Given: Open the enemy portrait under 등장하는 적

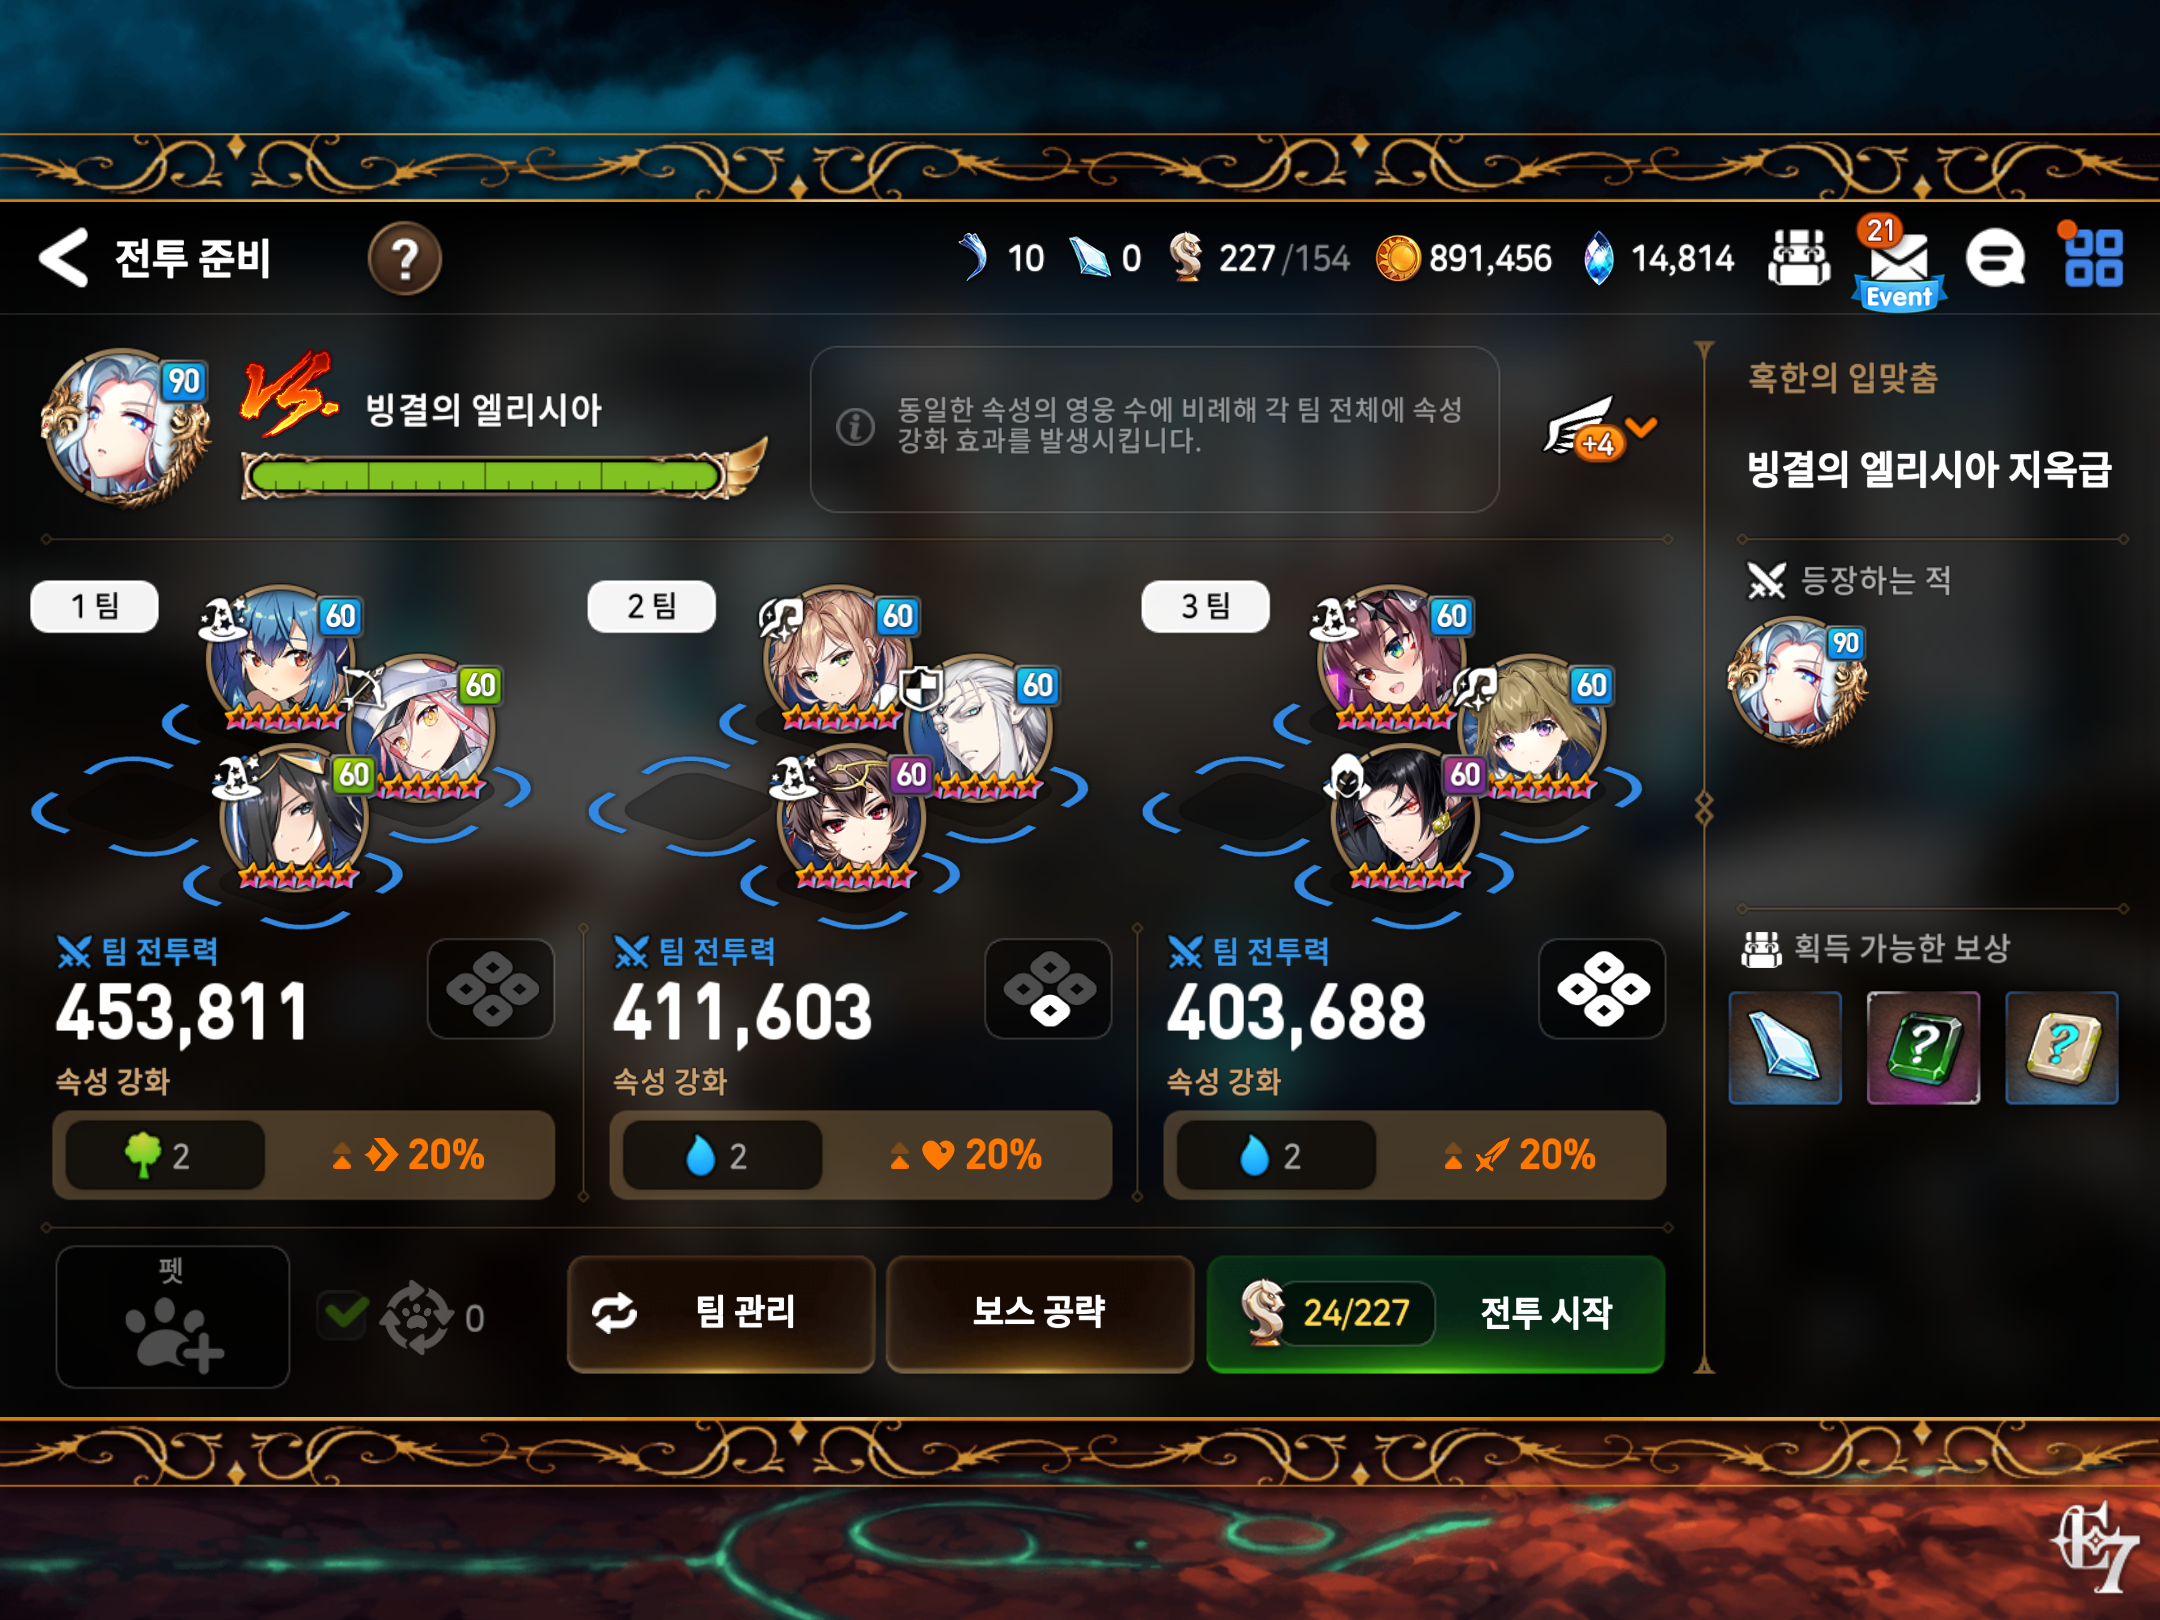Looking at the screenshot, I should (1798, 682).
